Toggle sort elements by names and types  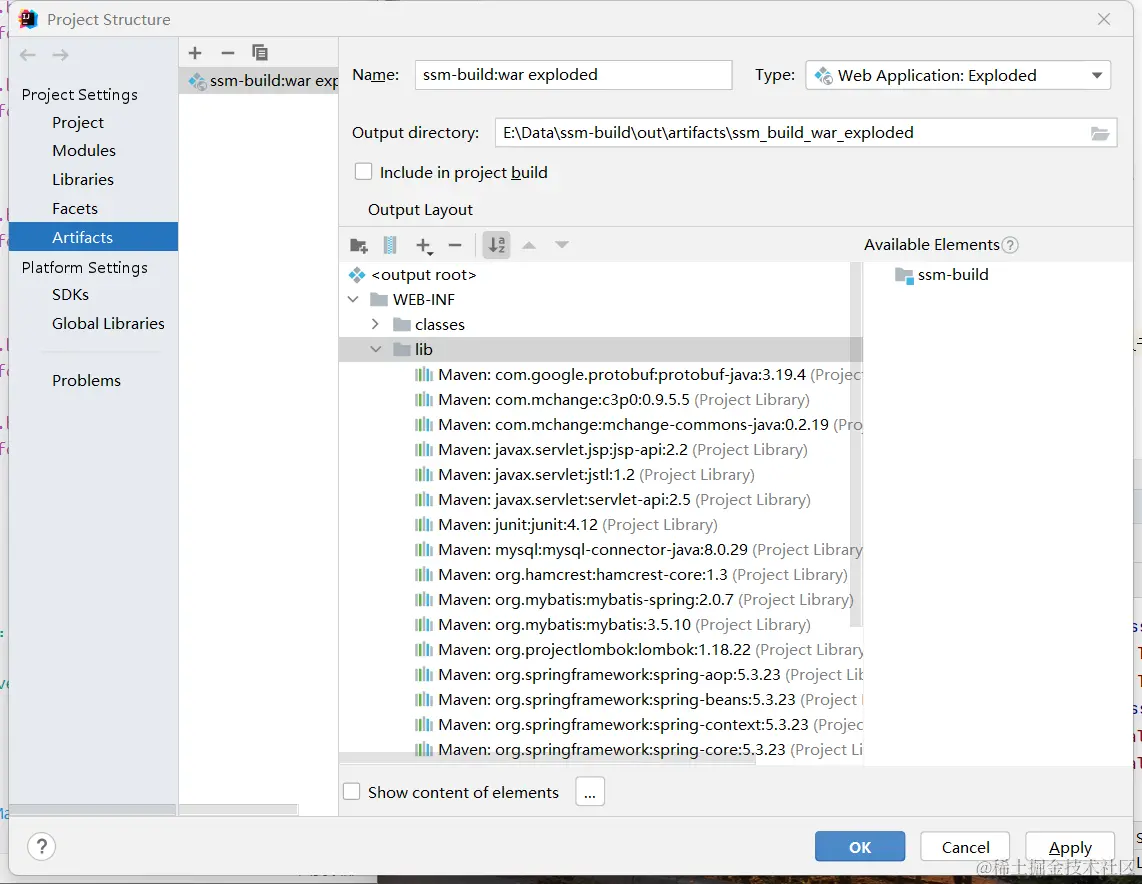[x=497, y=245]
